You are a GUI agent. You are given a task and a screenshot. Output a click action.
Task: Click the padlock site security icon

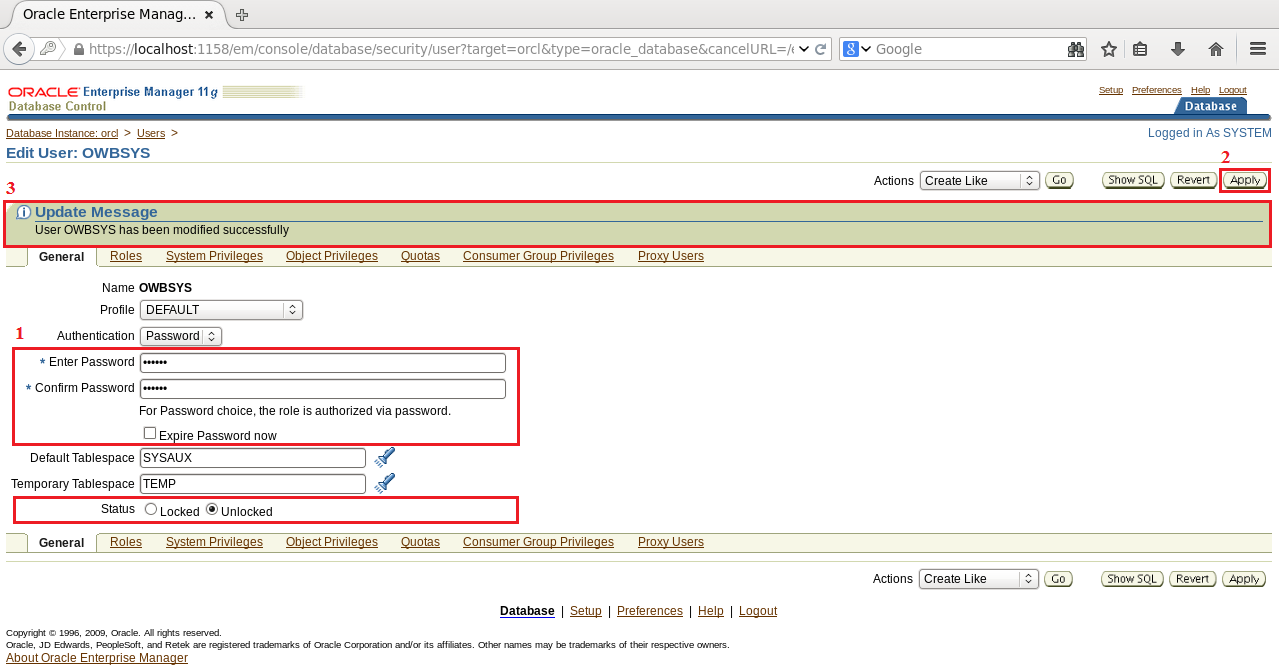(x=78, y=49)
